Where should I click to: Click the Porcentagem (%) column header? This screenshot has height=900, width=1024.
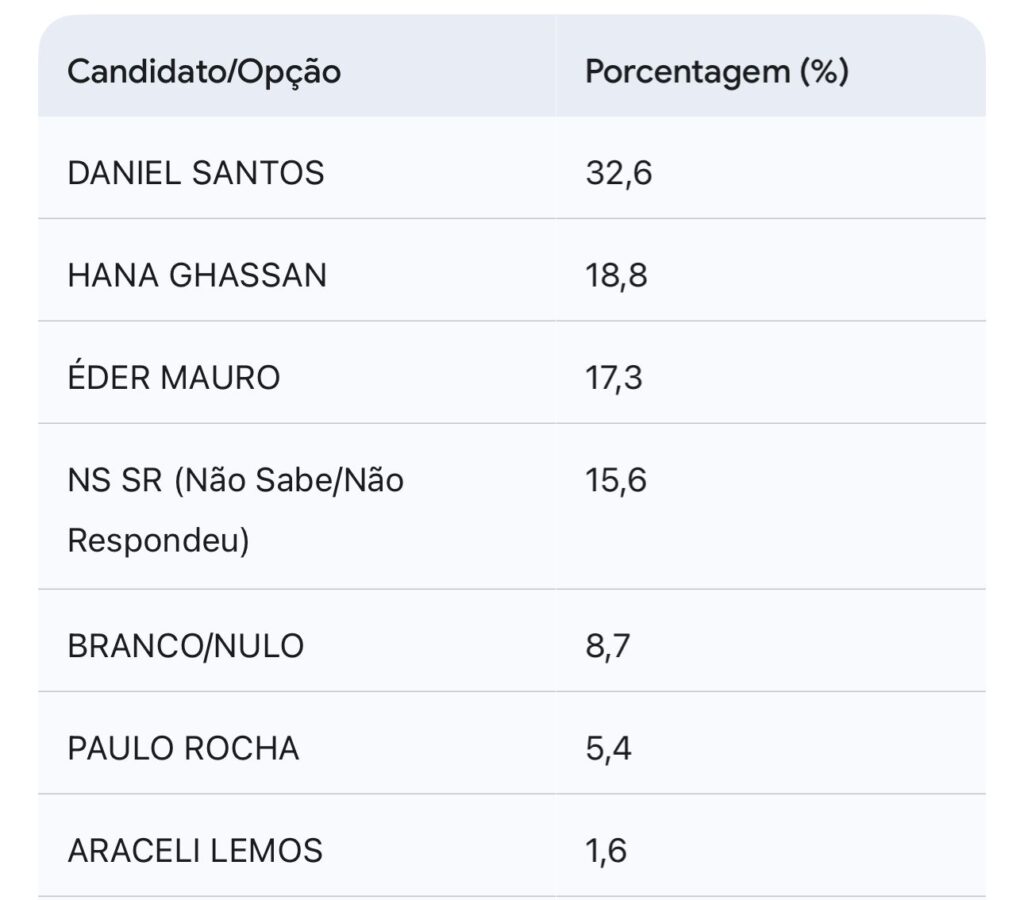pyautogui.click(x=716, y=72)
